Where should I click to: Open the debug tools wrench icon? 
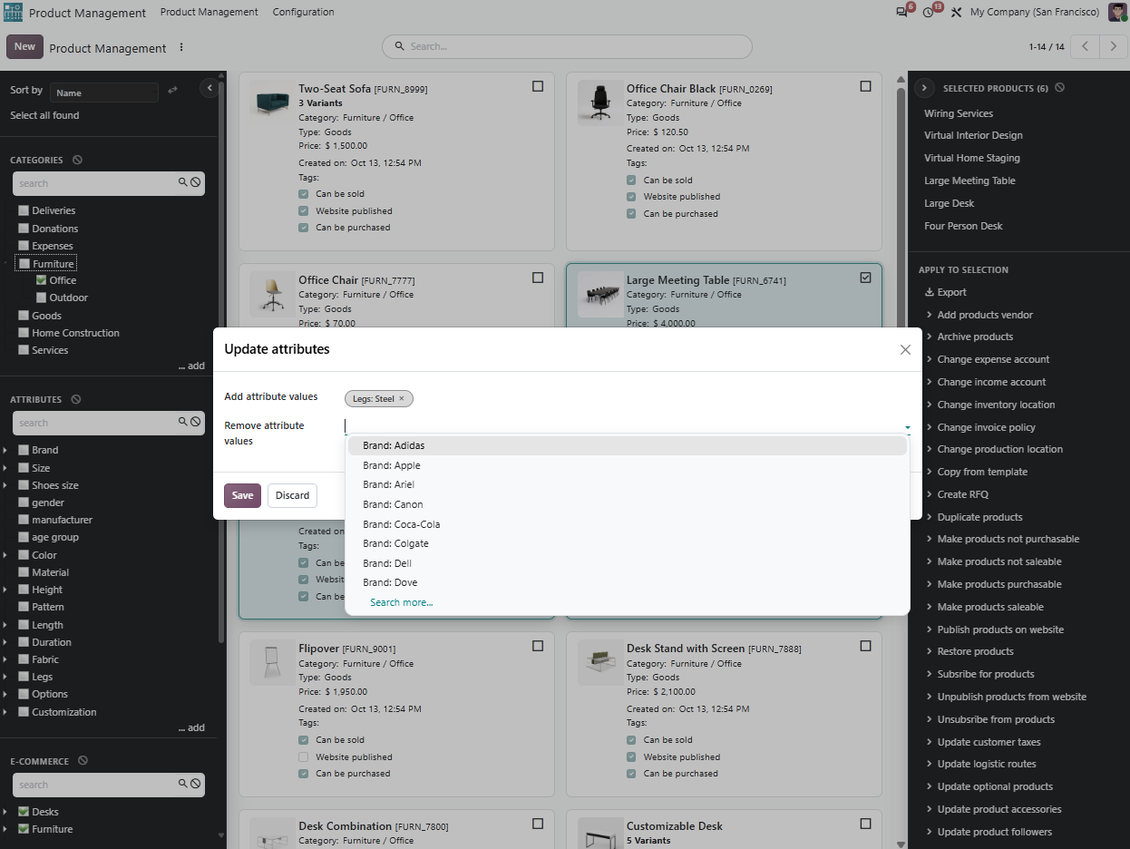pos(956,12)
